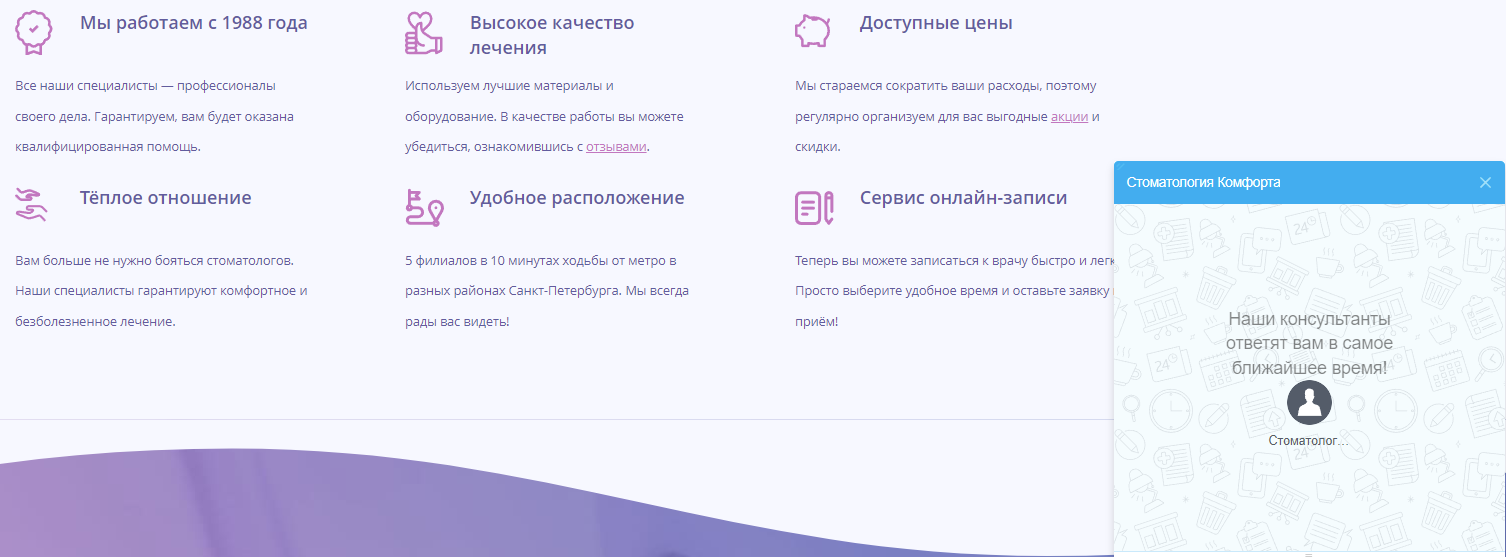Click heading Мы работаем с 1988 года
Viewport: 1506px width, 557px height.
[x=194, y=23]
